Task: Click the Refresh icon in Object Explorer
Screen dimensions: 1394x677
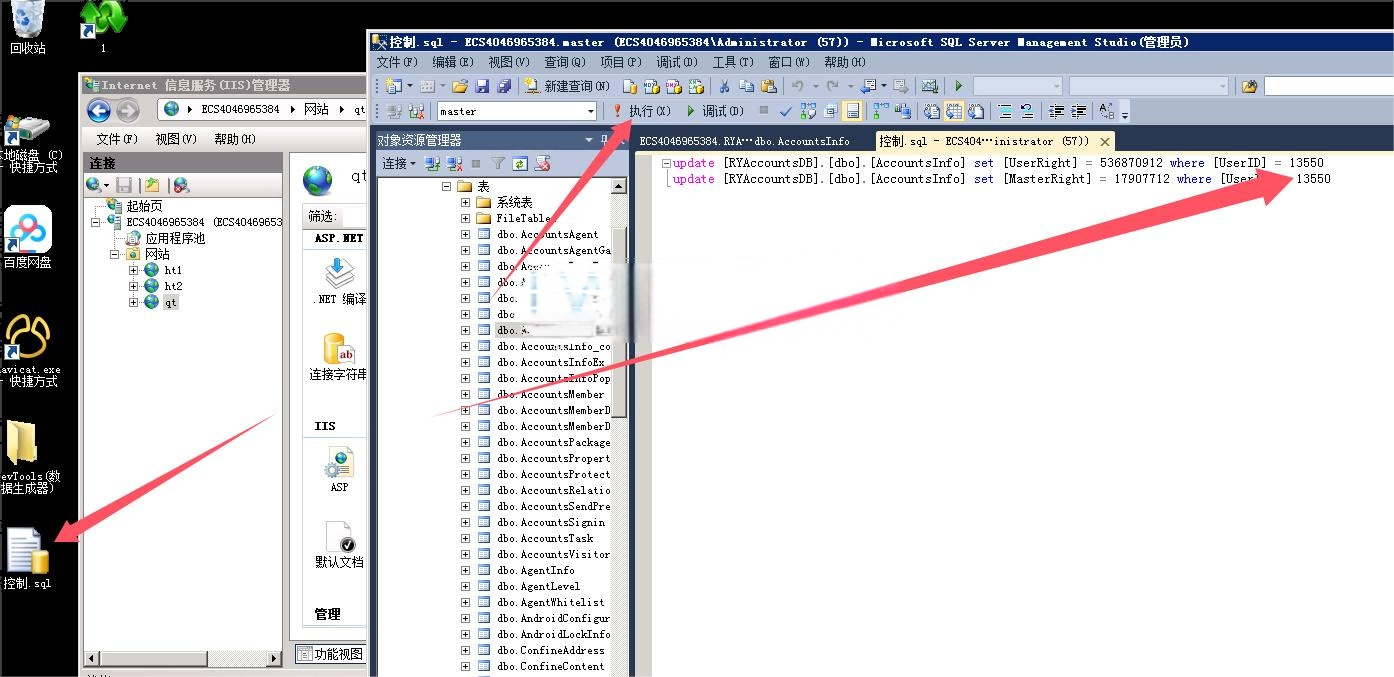Action: point(520,163)
